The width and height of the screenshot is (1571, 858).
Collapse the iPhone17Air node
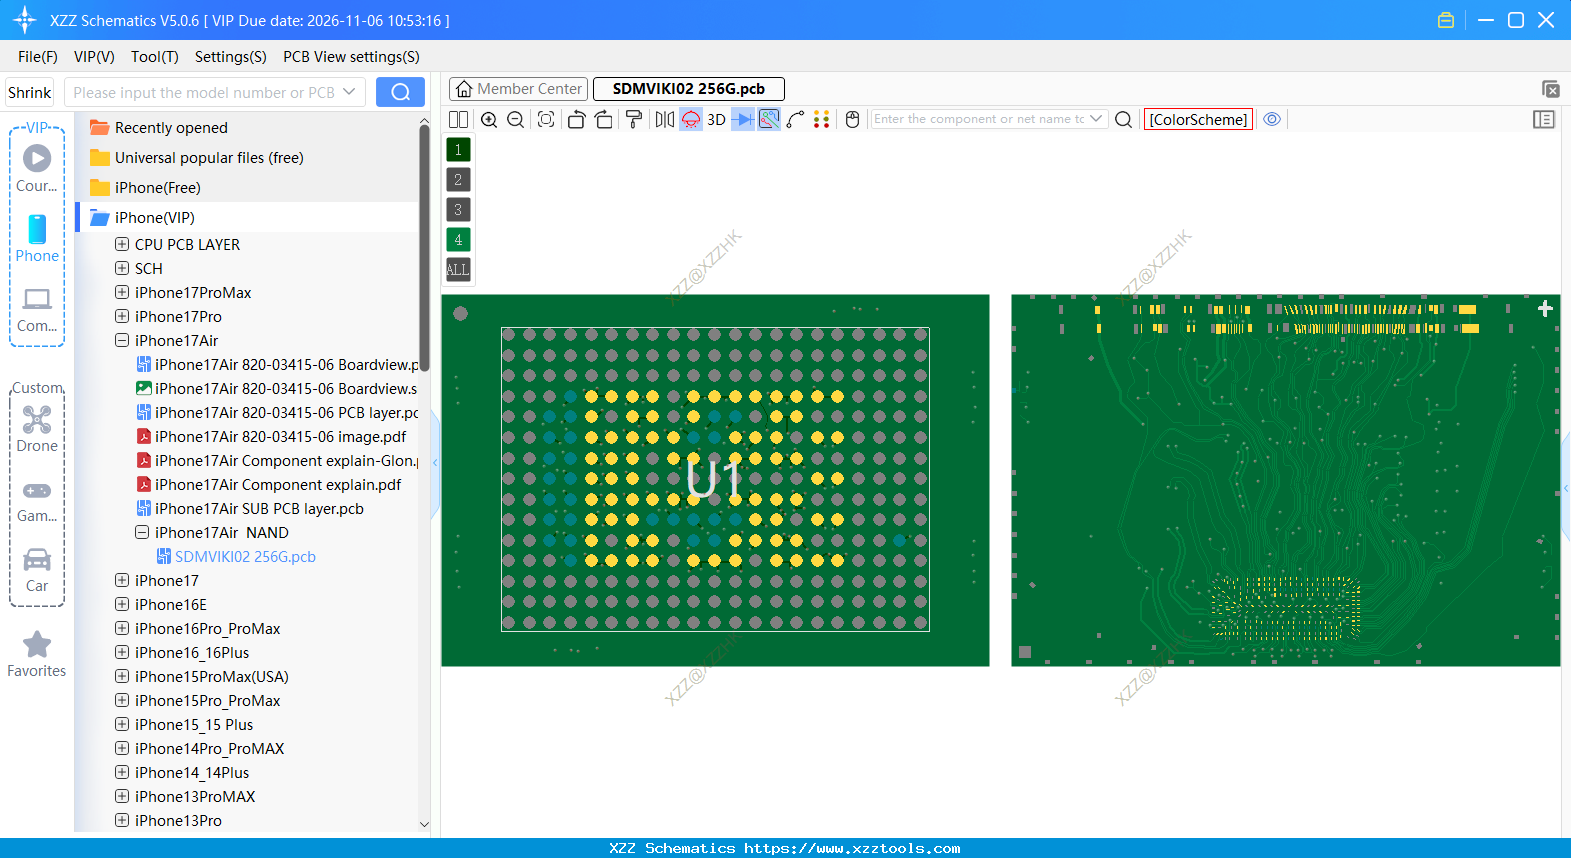[x=122, y=340]
